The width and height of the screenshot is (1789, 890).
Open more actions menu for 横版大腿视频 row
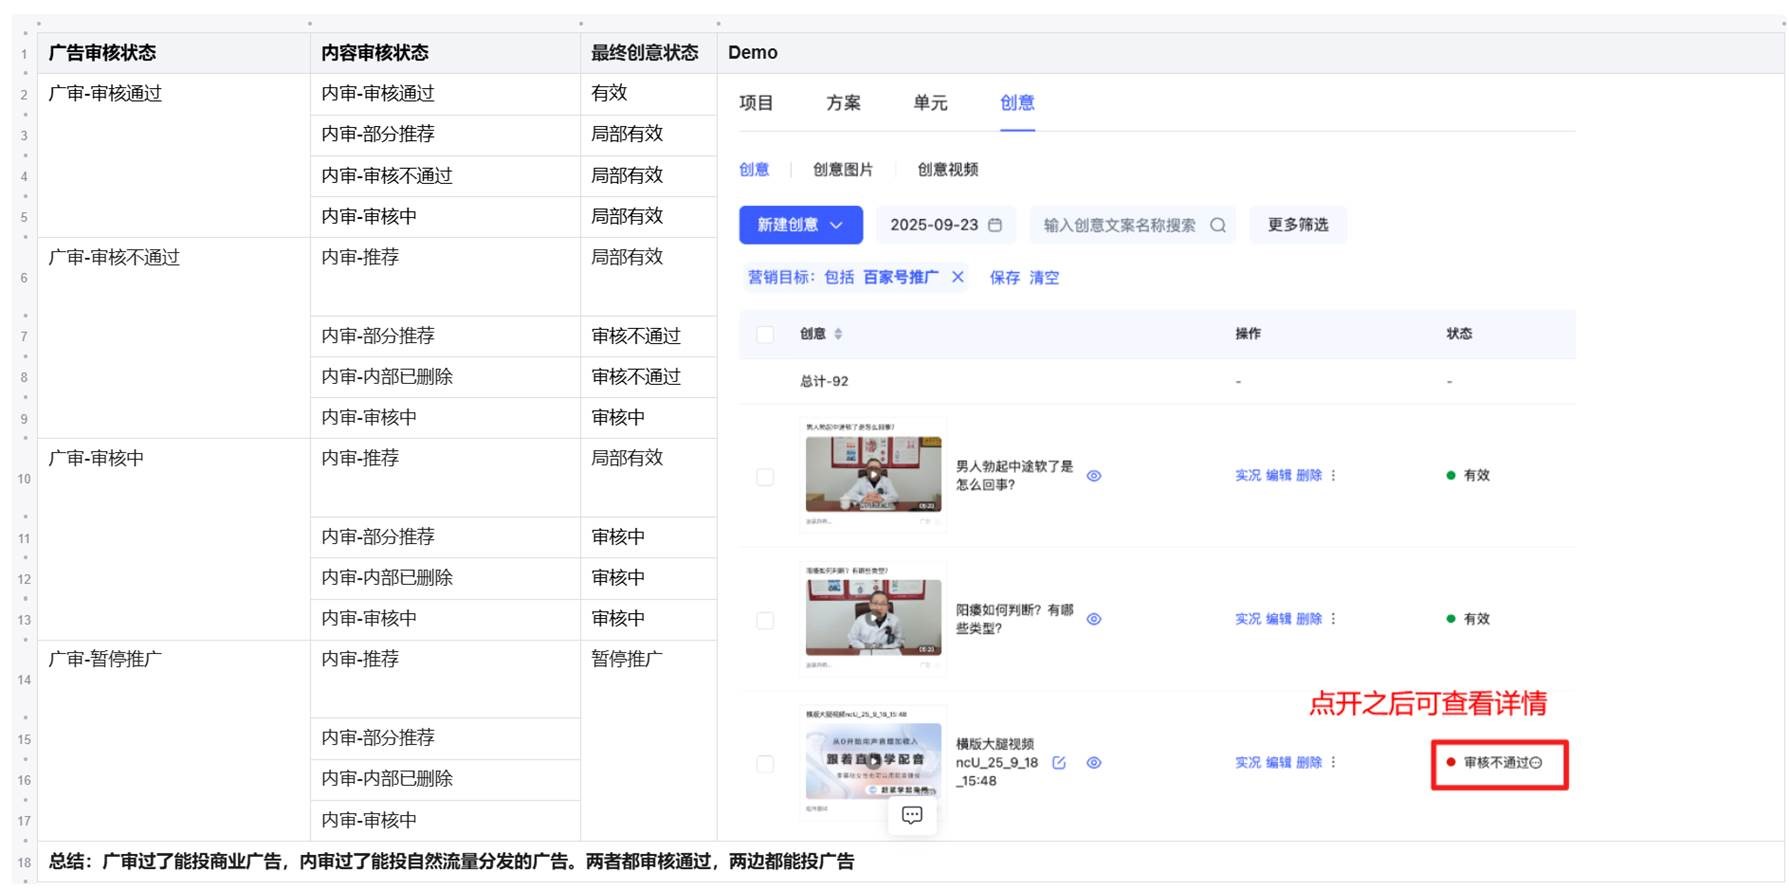1333,762
